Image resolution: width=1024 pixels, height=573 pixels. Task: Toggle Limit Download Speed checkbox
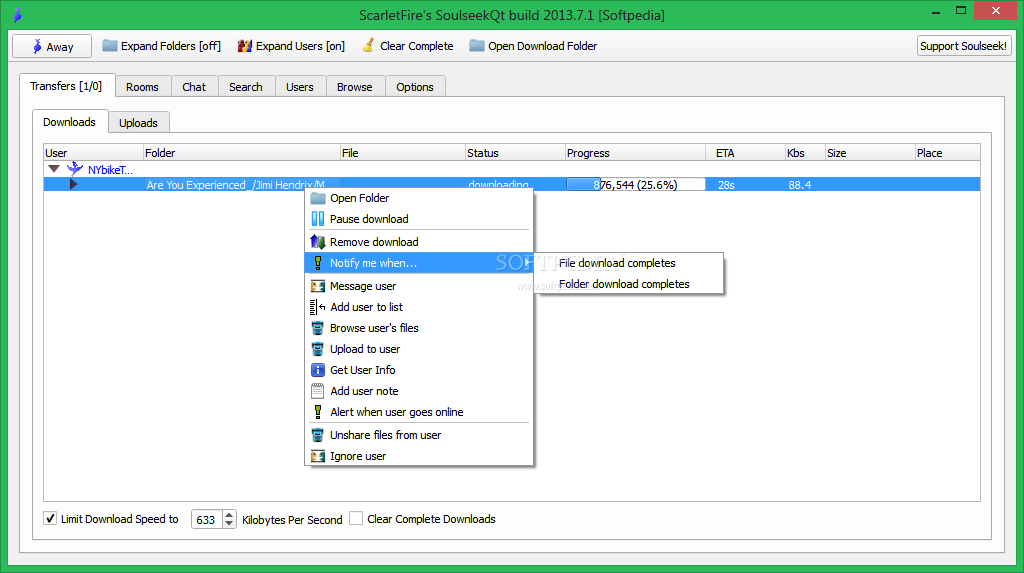[50, 518]
